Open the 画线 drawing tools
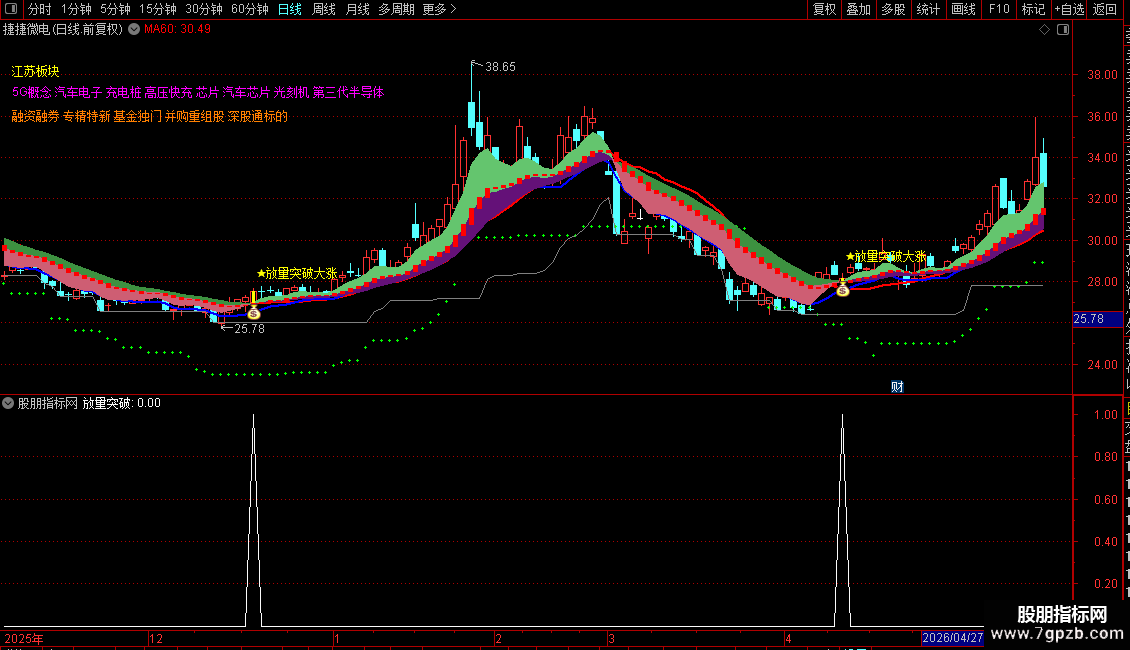This screenshot has height=650, width=1130. point(963,9)
